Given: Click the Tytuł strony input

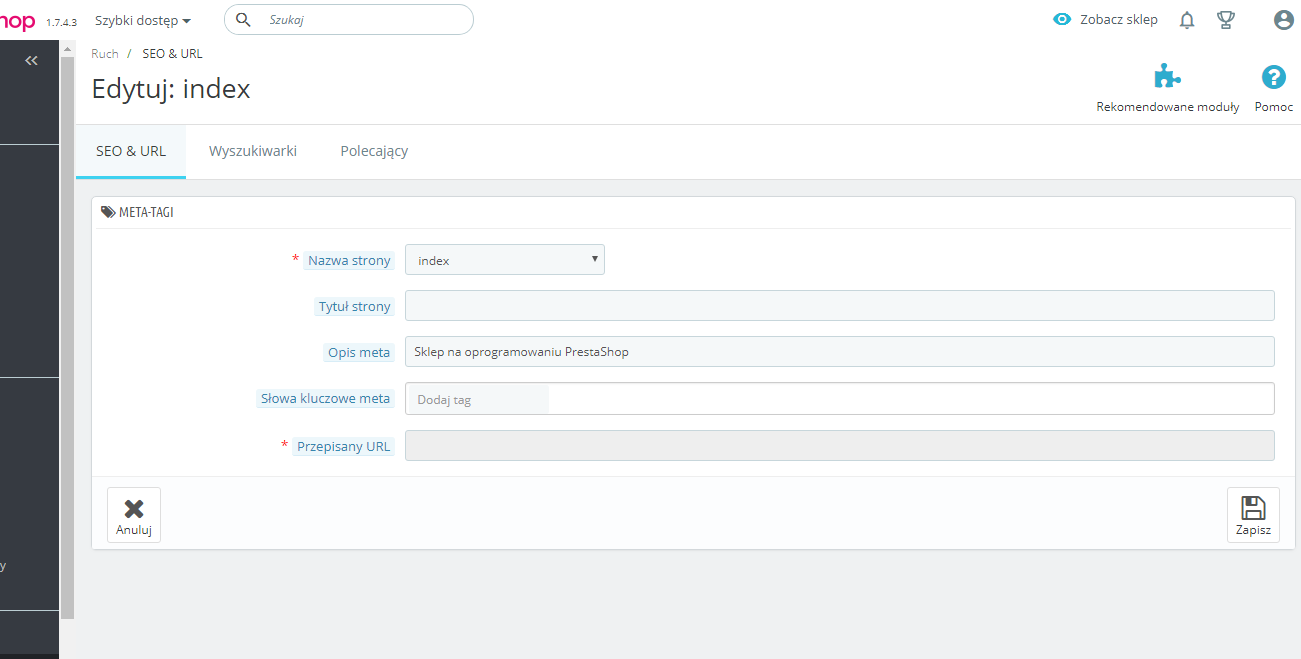Looking at the screenshot, I should click(x=840, y=306).
